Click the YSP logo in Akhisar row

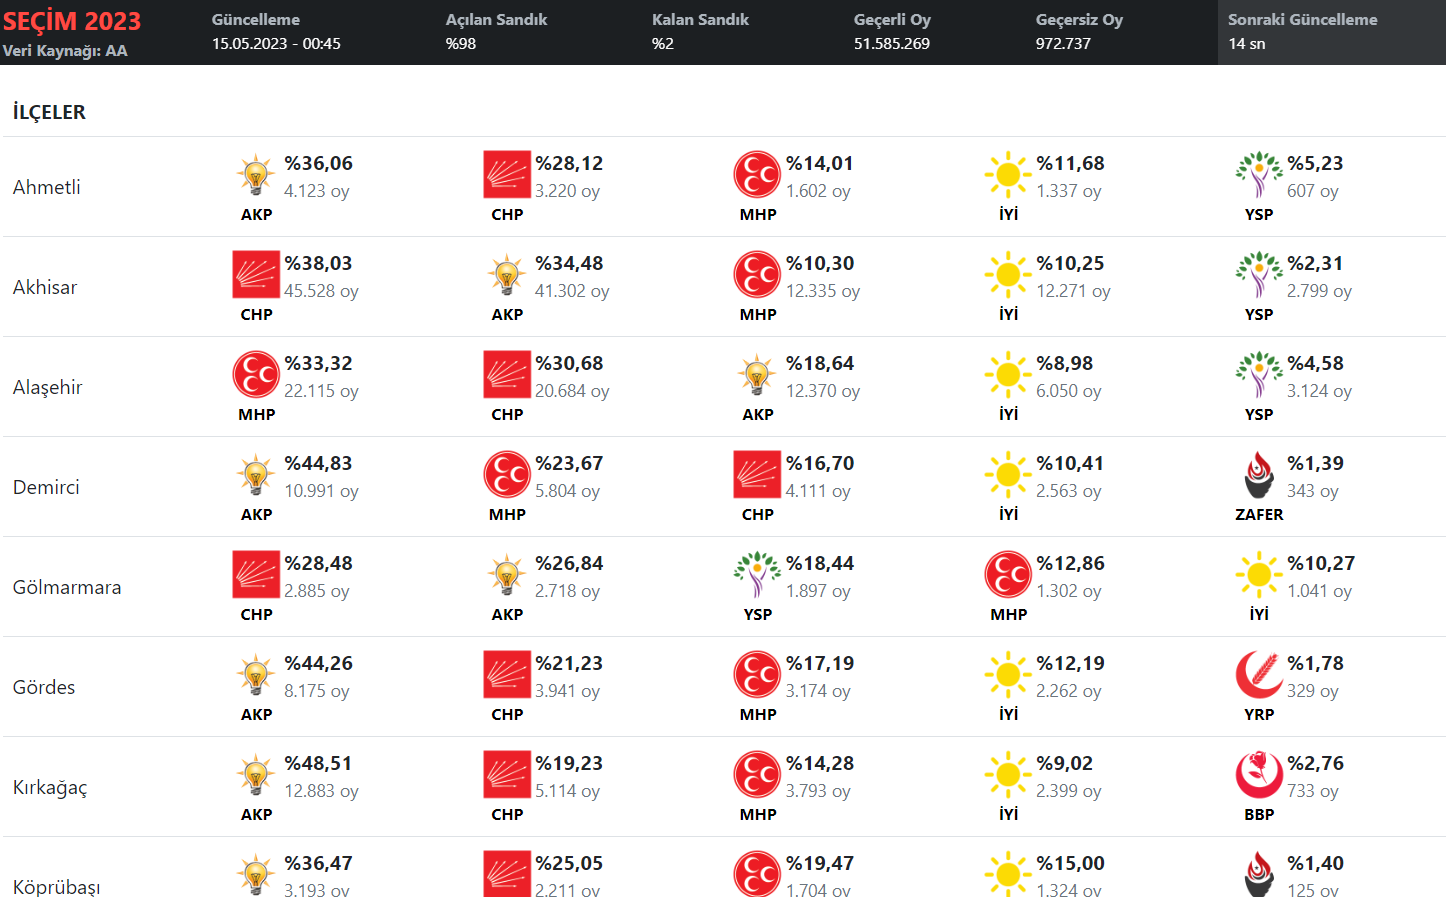(x=1259, y=275)
